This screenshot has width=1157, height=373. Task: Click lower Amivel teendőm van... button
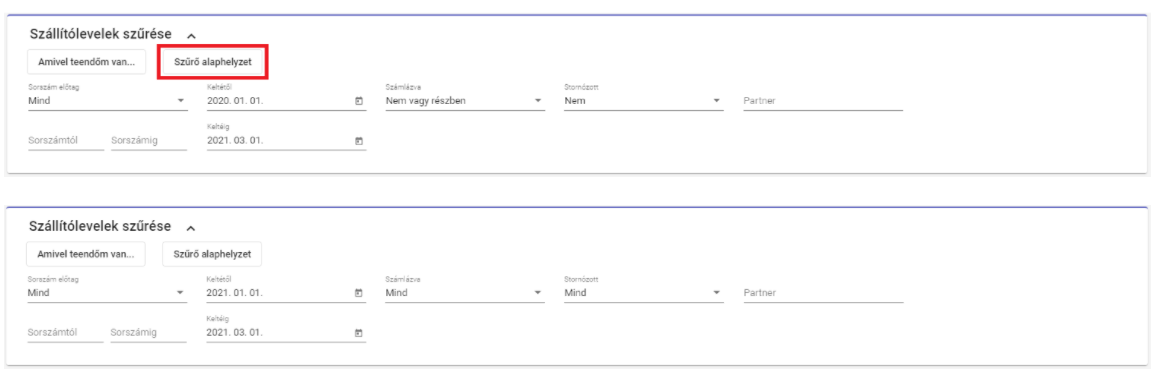(86, 254)
